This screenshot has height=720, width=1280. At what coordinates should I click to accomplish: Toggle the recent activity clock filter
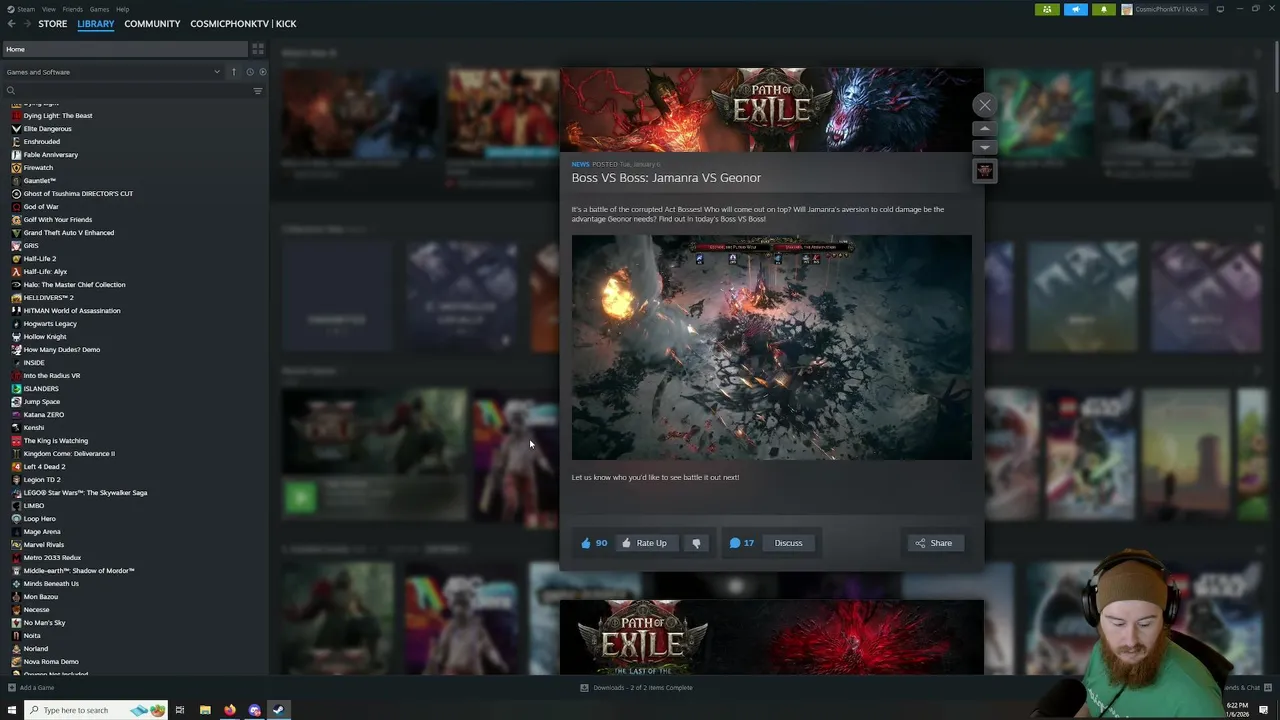point(249,72)
